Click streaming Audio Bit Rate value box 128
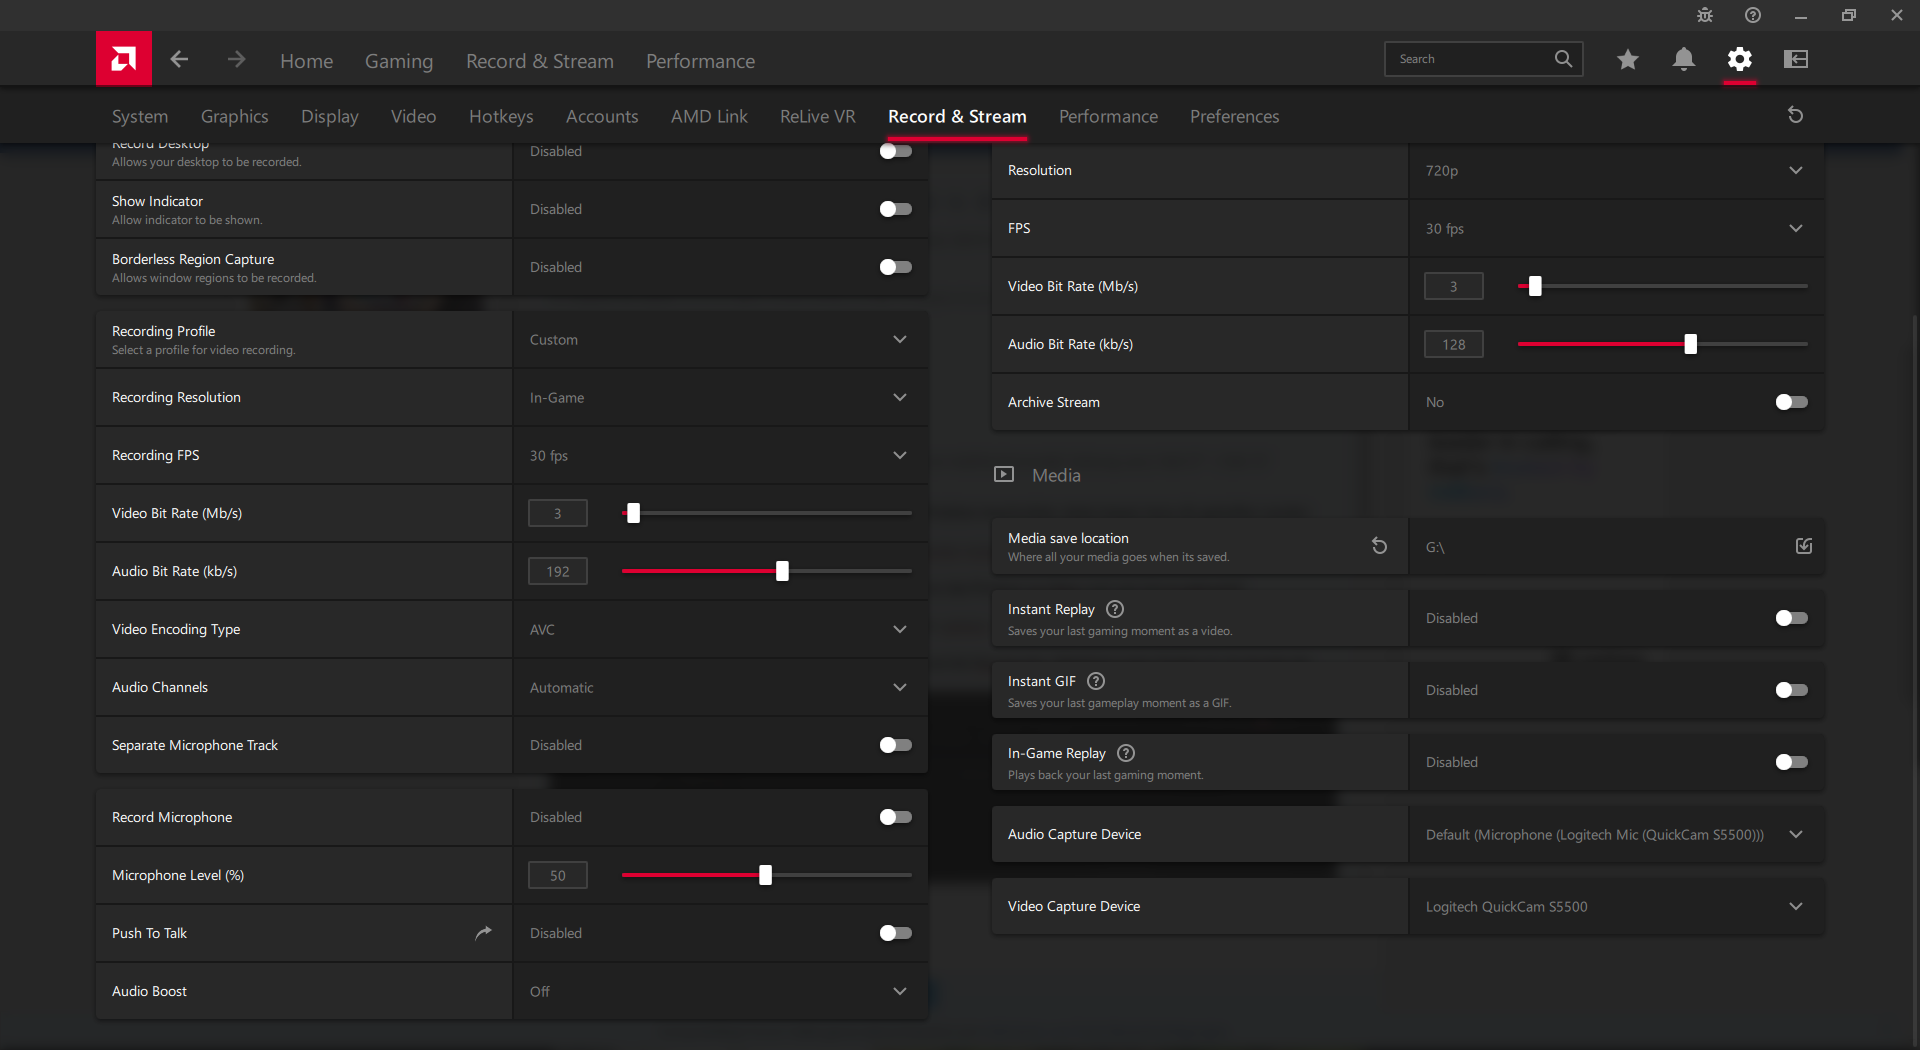 [1454, 344]
